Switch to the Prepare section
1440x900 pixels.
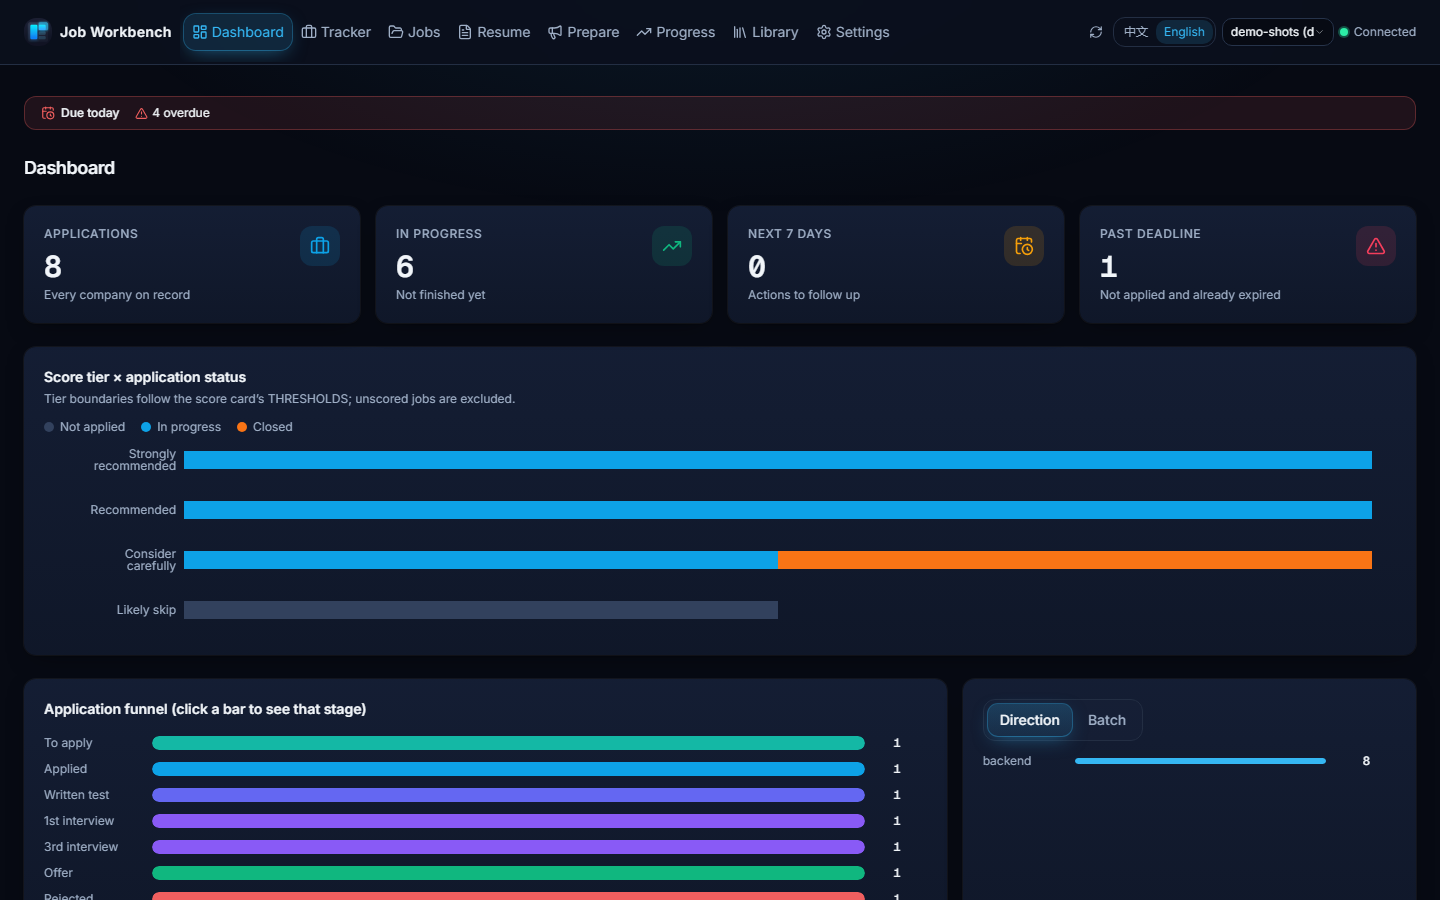click(584, 32)
